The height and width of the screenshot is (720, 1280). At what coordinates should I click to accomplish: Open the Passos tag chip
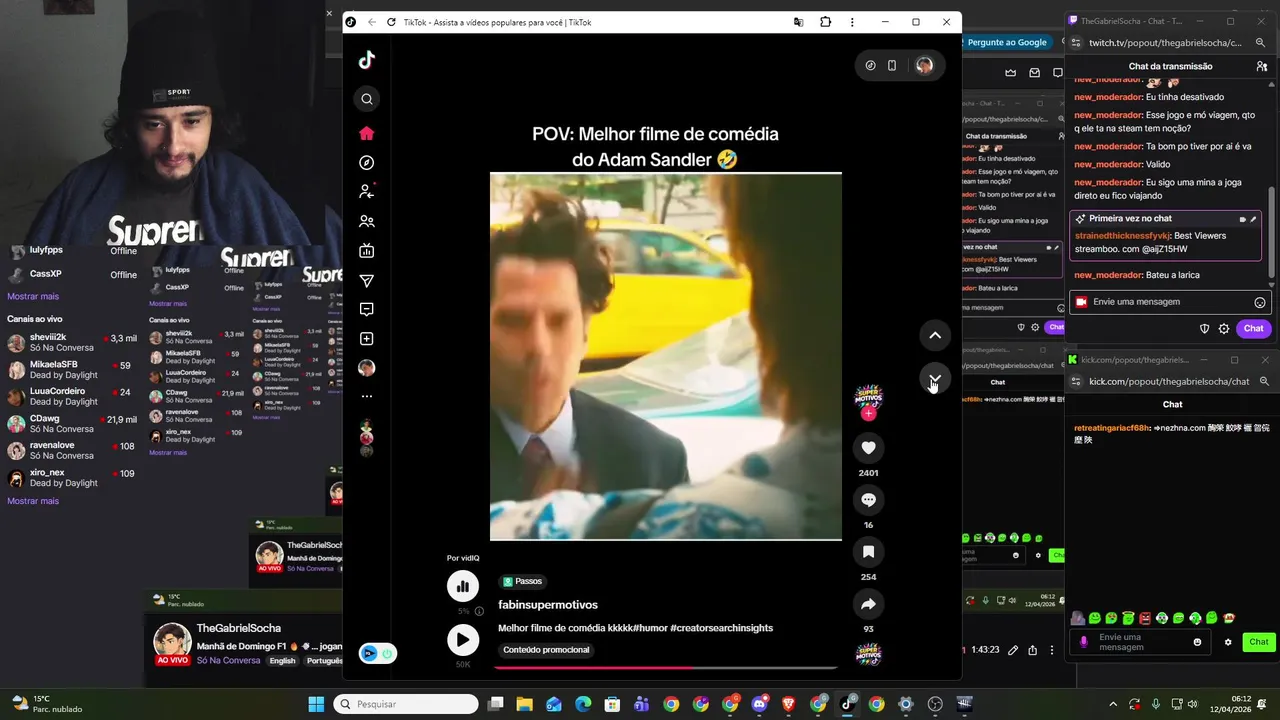pos(523,581)
